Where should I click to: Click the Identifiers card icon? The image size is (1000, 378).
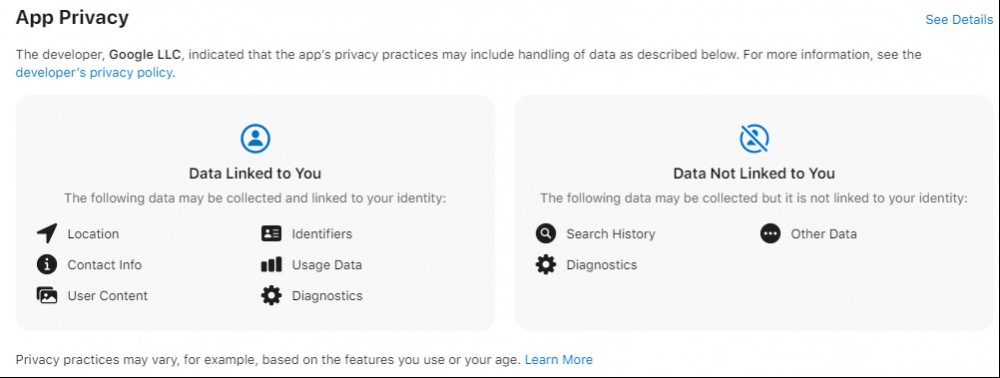pyautogui.click(x=271, y=234)
